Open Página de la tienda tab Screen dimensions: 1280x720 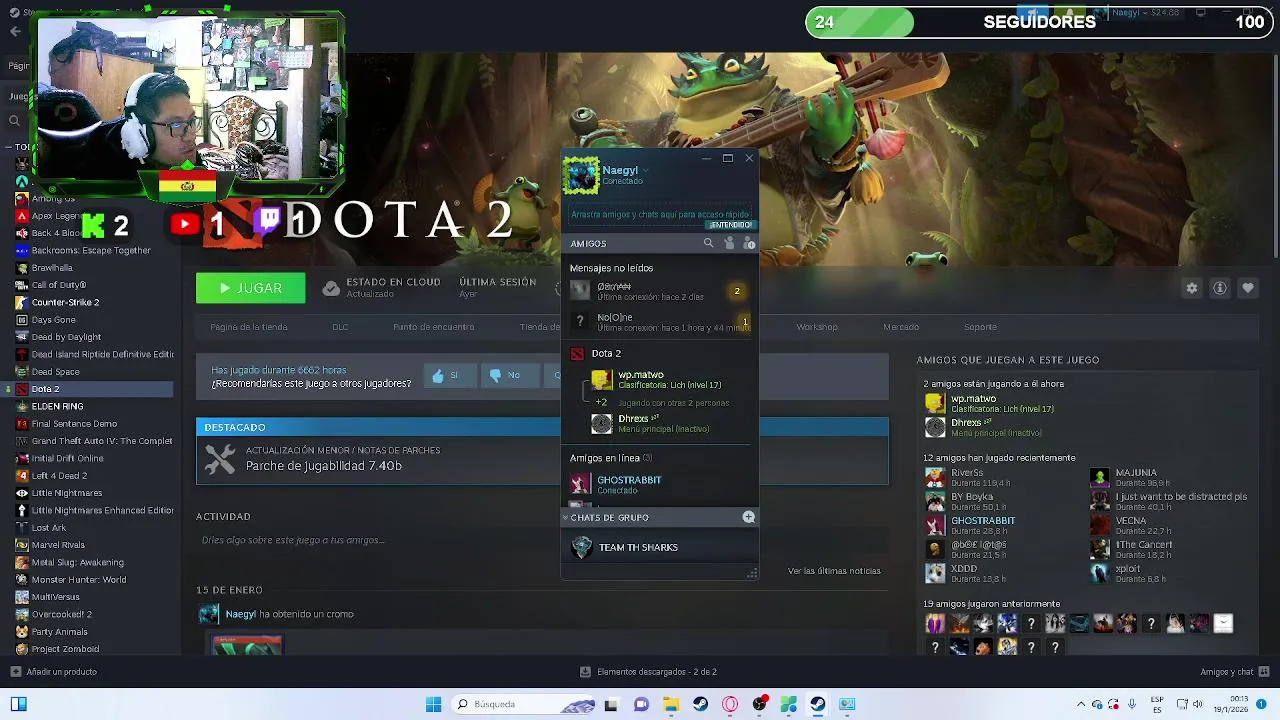coord(249,327)
